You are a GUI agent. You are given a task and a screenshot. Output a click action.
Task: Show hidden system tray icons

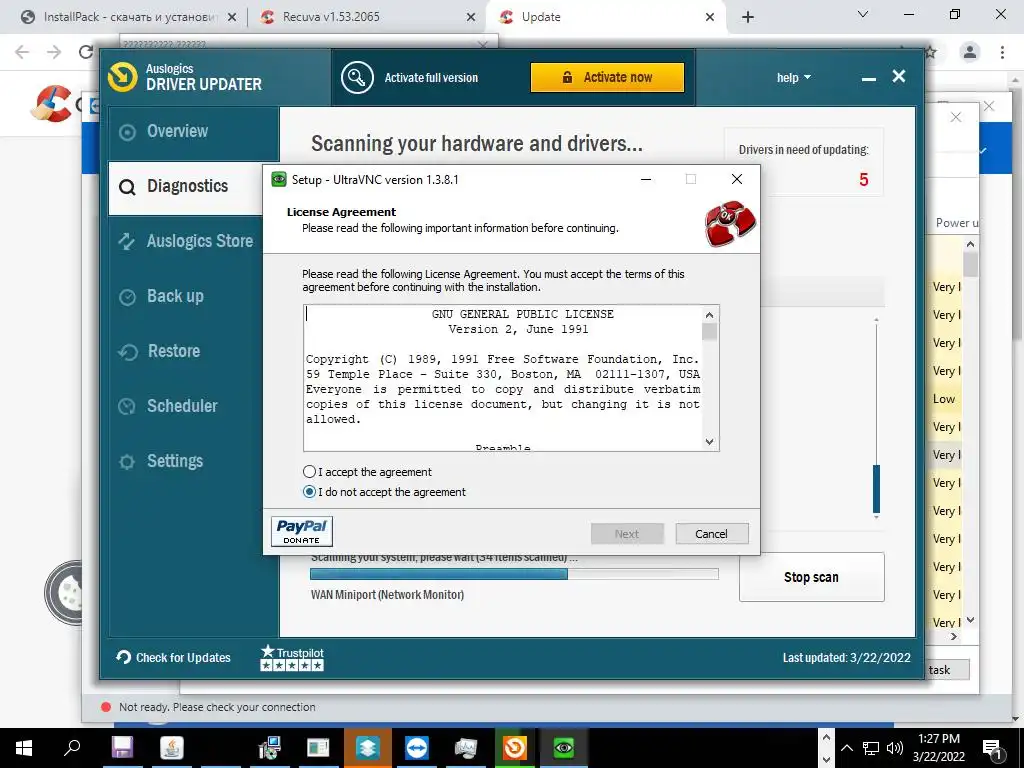847,748
